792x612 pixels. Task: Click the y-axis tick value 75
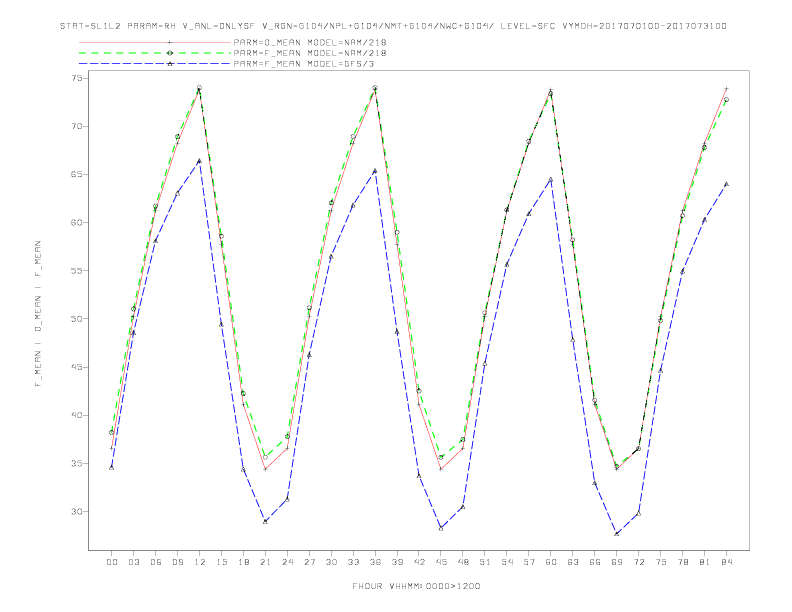point(77,78)
